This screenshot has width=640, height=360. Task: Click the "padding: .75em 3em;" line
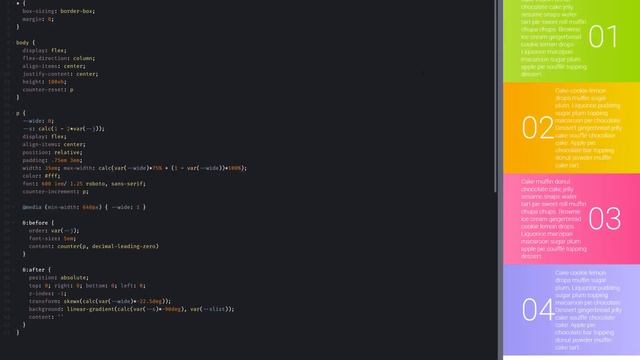[52, 160]
